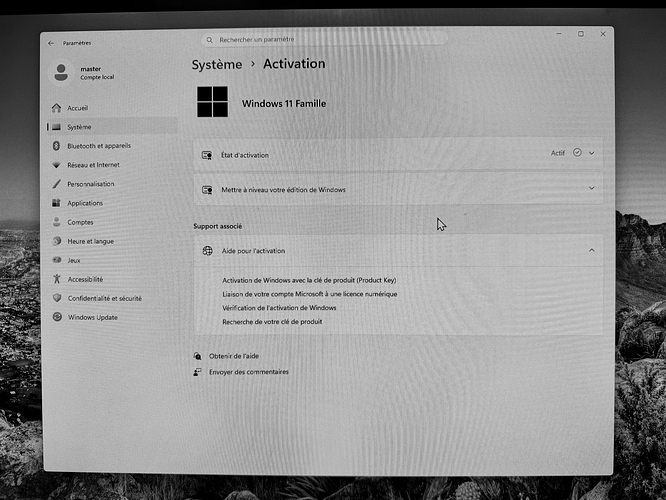Open Activation de Windows avec clé de produit link
The height and width of the screenshot is (500, 666).
[x=309, y=280]
